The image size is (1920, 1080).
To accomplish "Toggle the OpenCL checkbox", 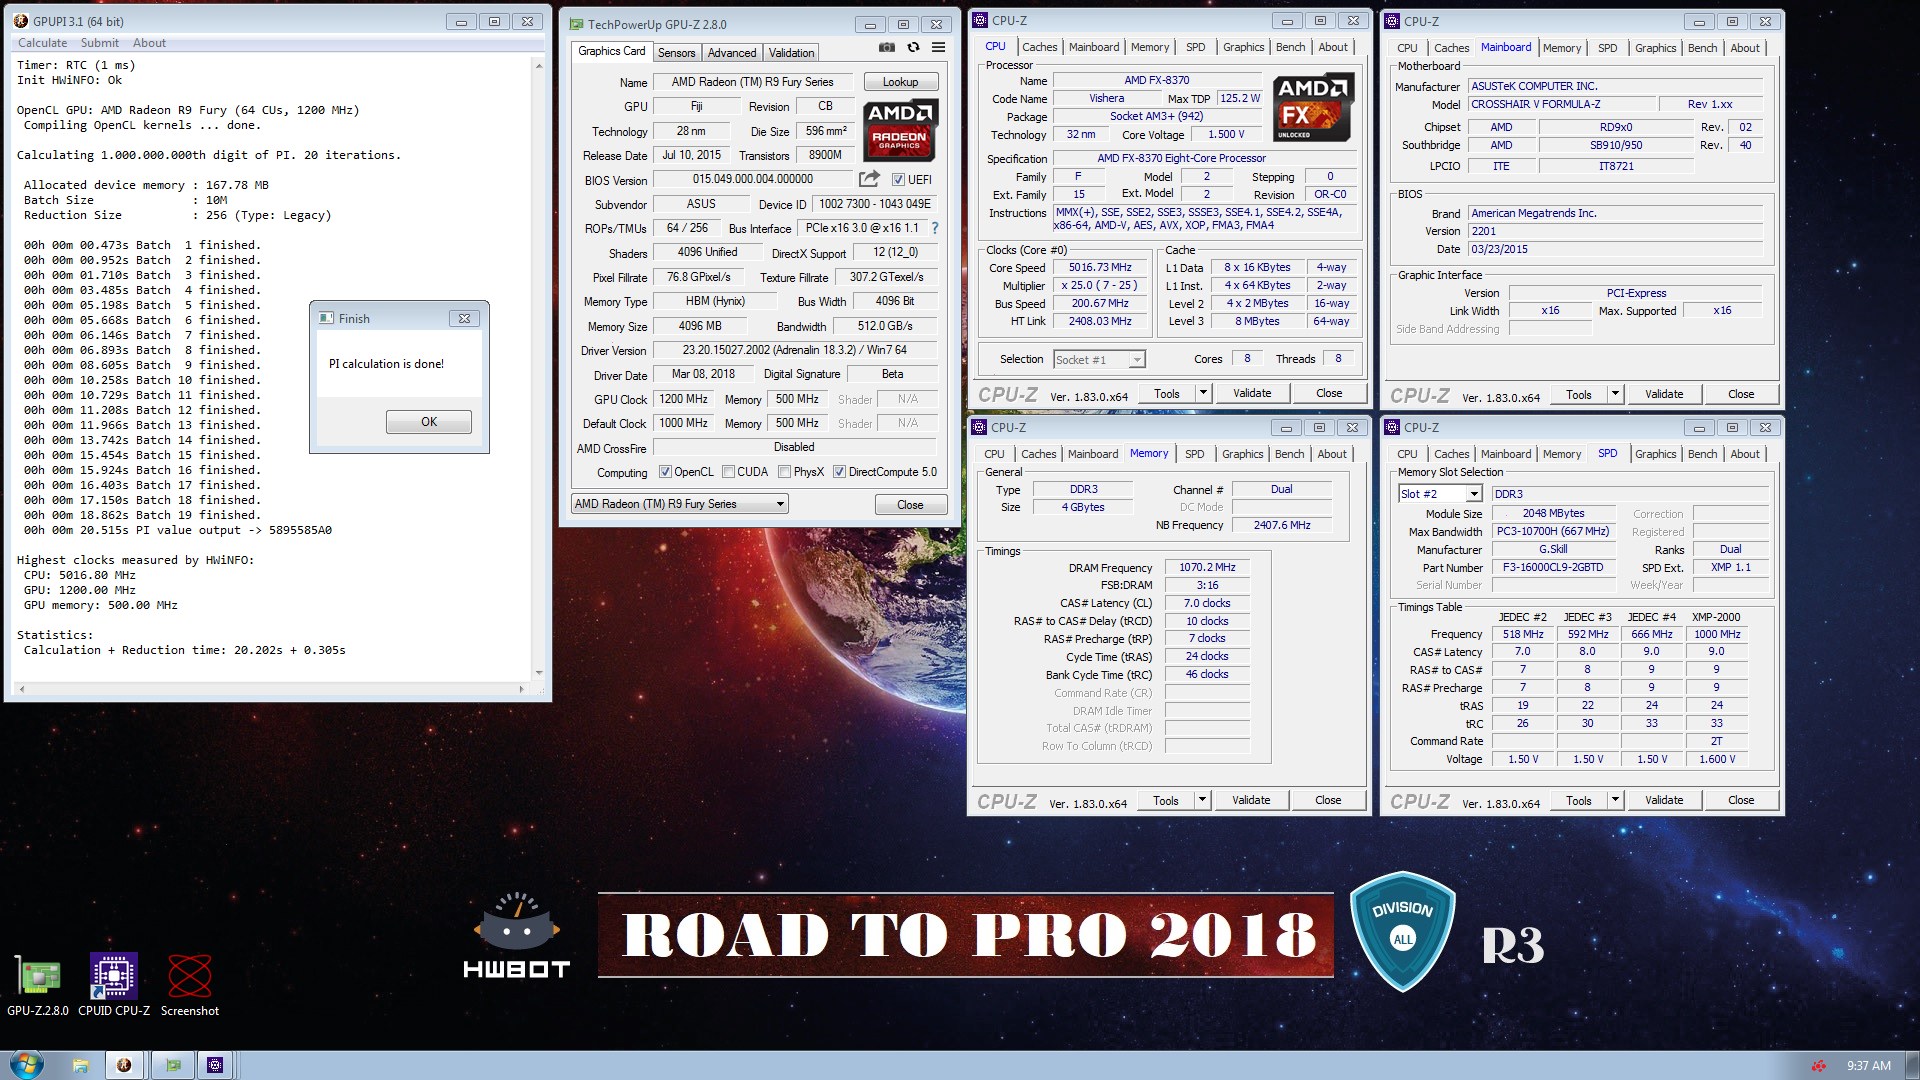I will pyautogui.click(x=665, y=472).
